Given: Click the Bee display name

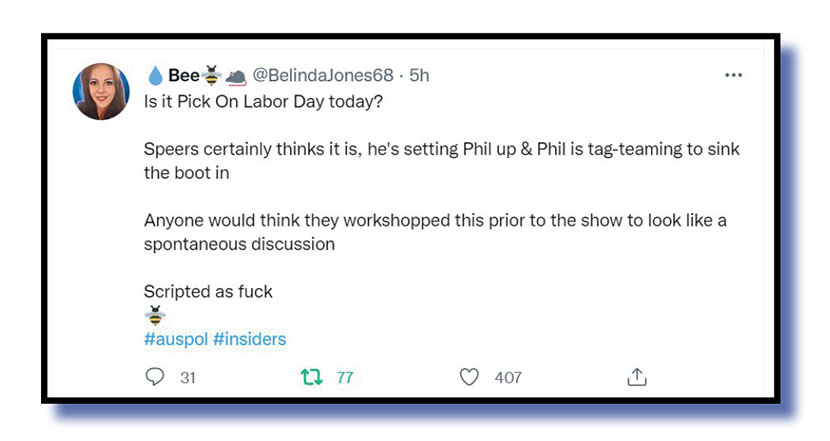Looking at the screenshot, I should point(183,76).
